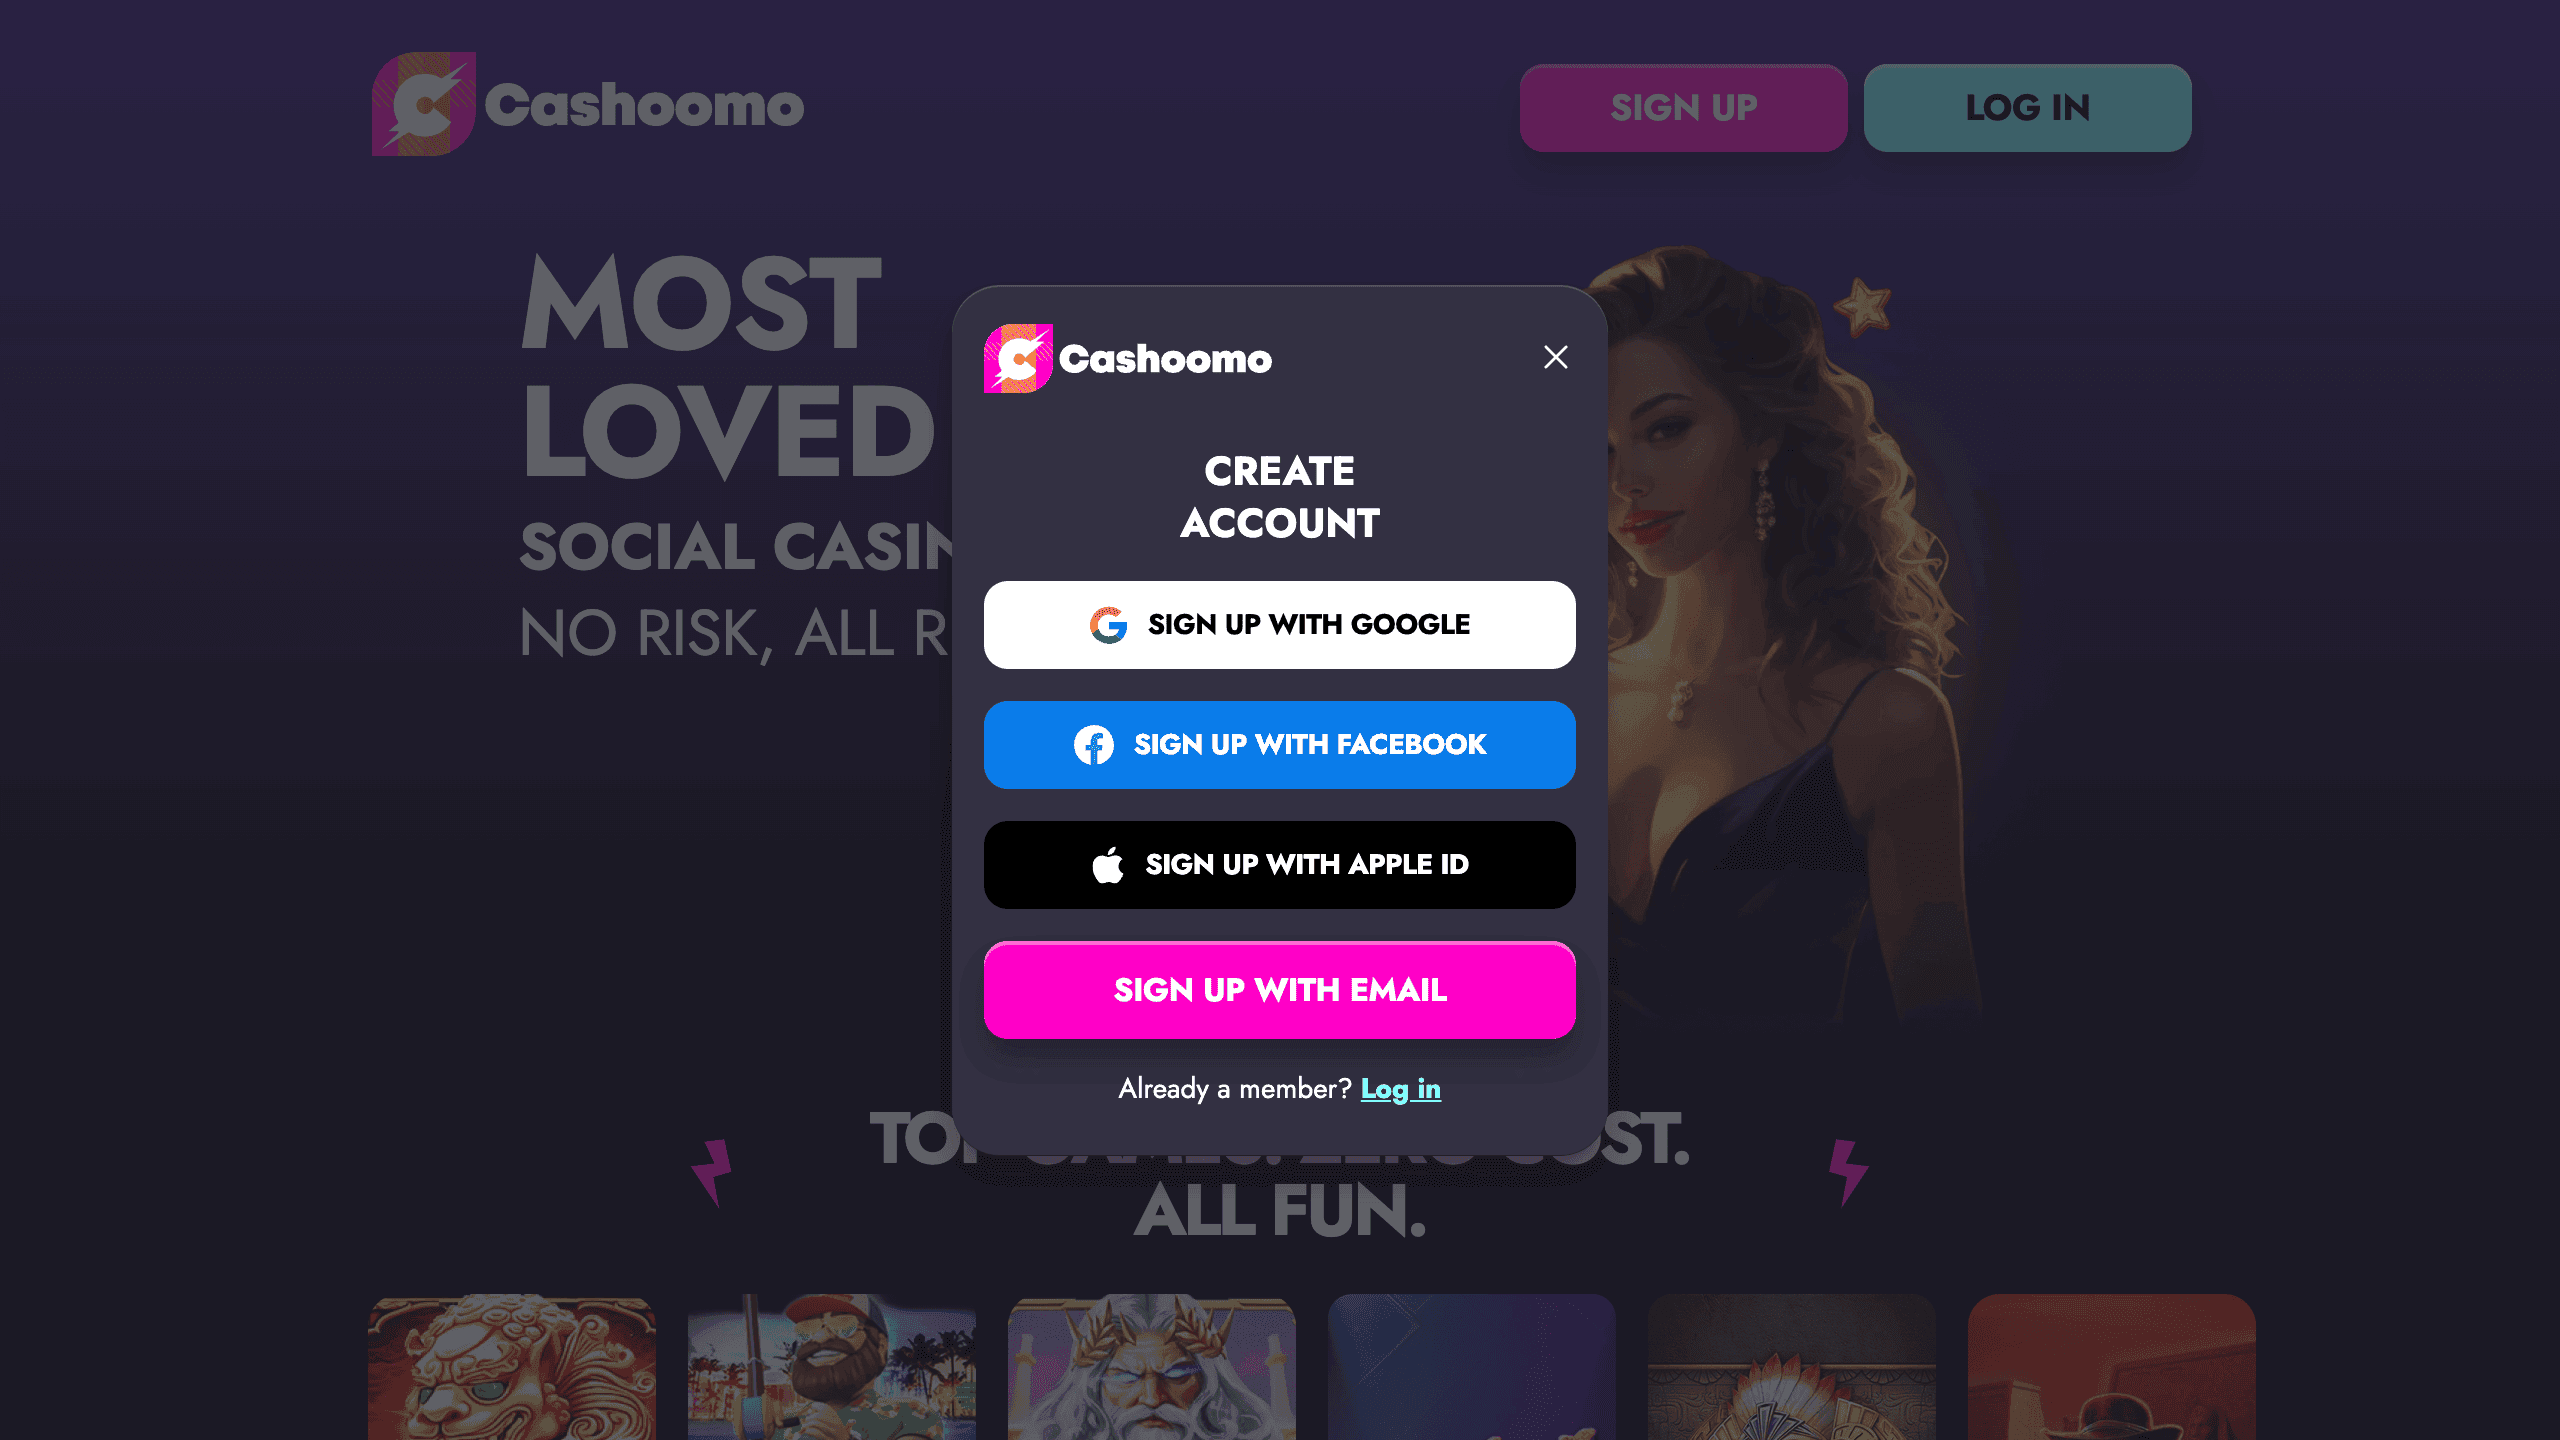Click the Cashoomo logo in the dialog
2560x1440 pixels.
[x=1128, y=358]
